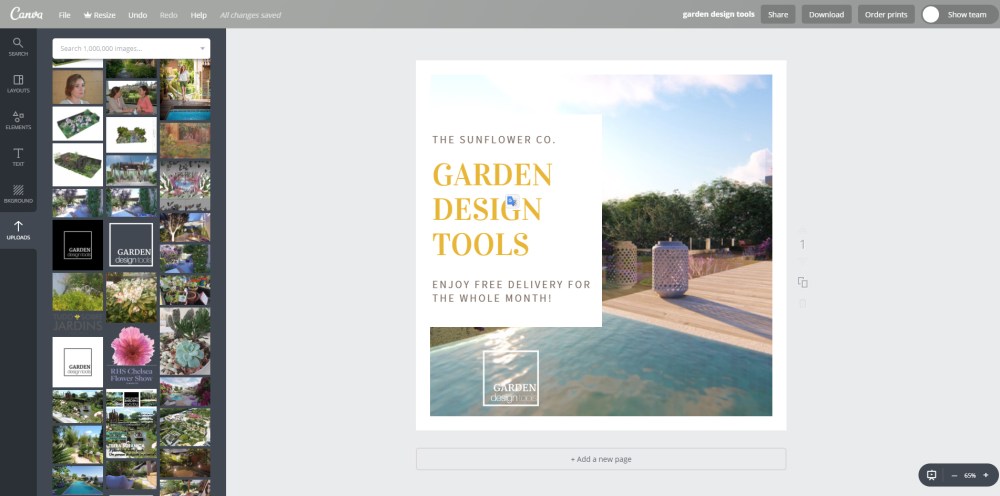The width and height of the screenshot is (1000, 496).
Task: Zoom in with the plus button
Action: pyautogui.click(x=985, y=474)
